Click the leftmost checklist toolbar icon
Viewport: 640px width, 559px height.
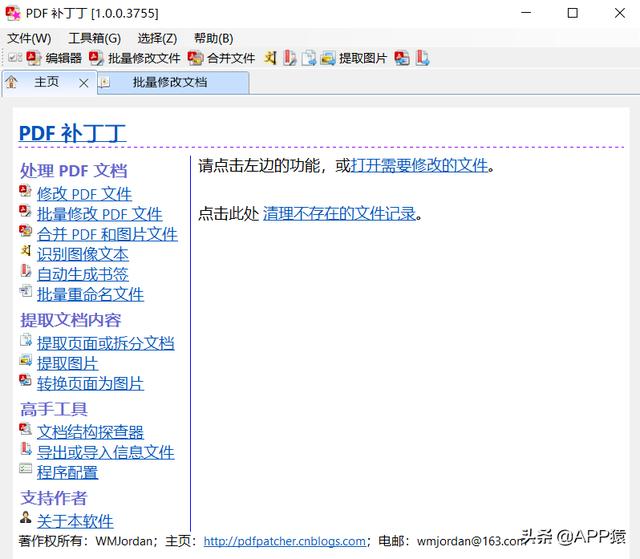point(15,58)
